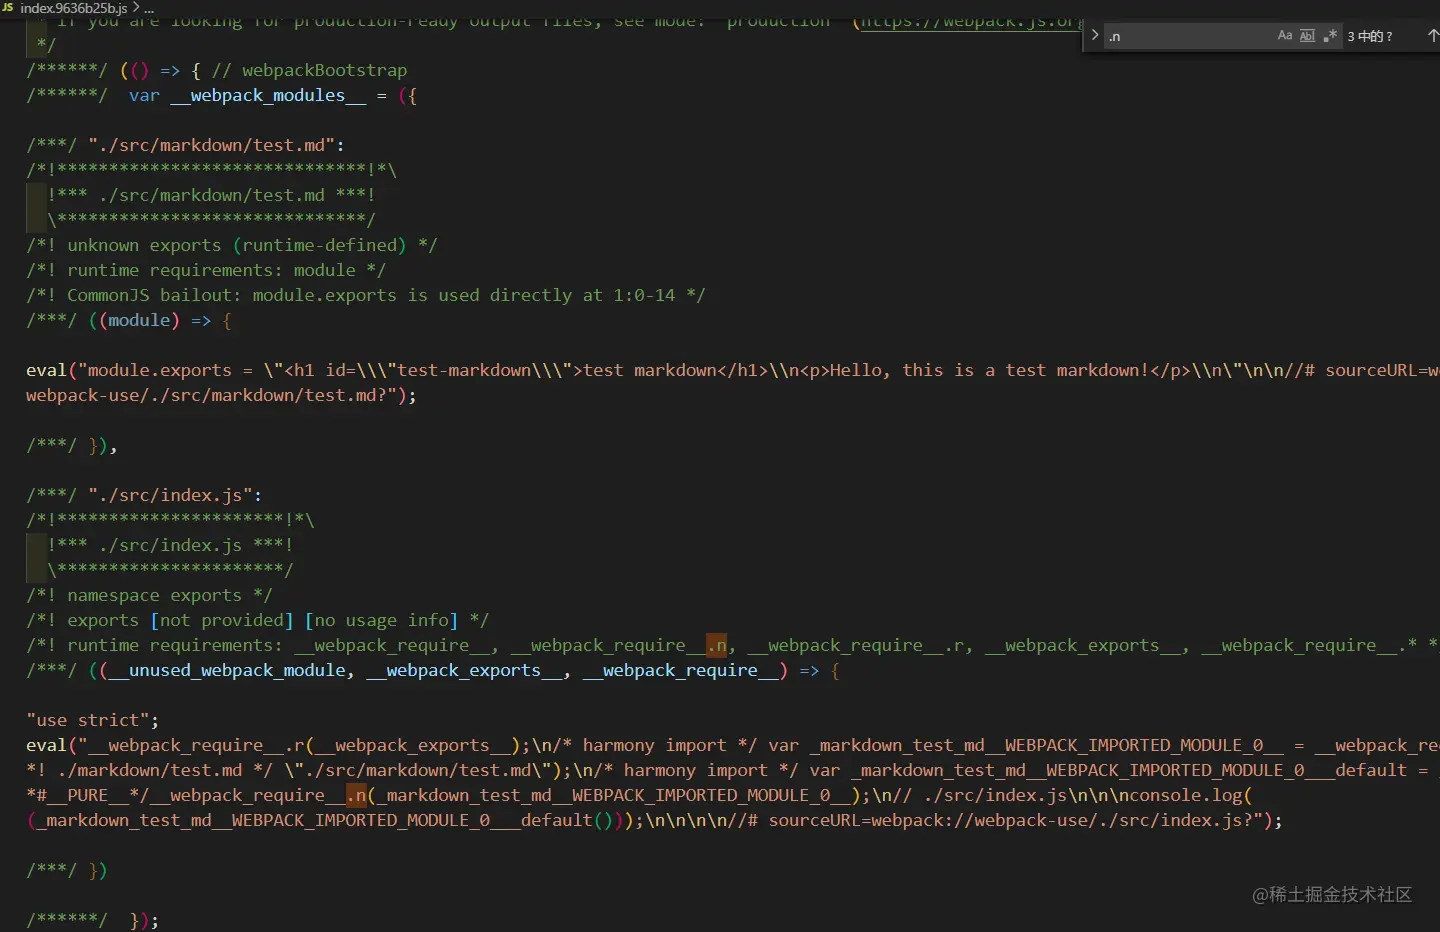The height and width of the screenshot is (932, 1440).
Task: Click the "CommonJS bailout" comment line
Action: (366, 295)
